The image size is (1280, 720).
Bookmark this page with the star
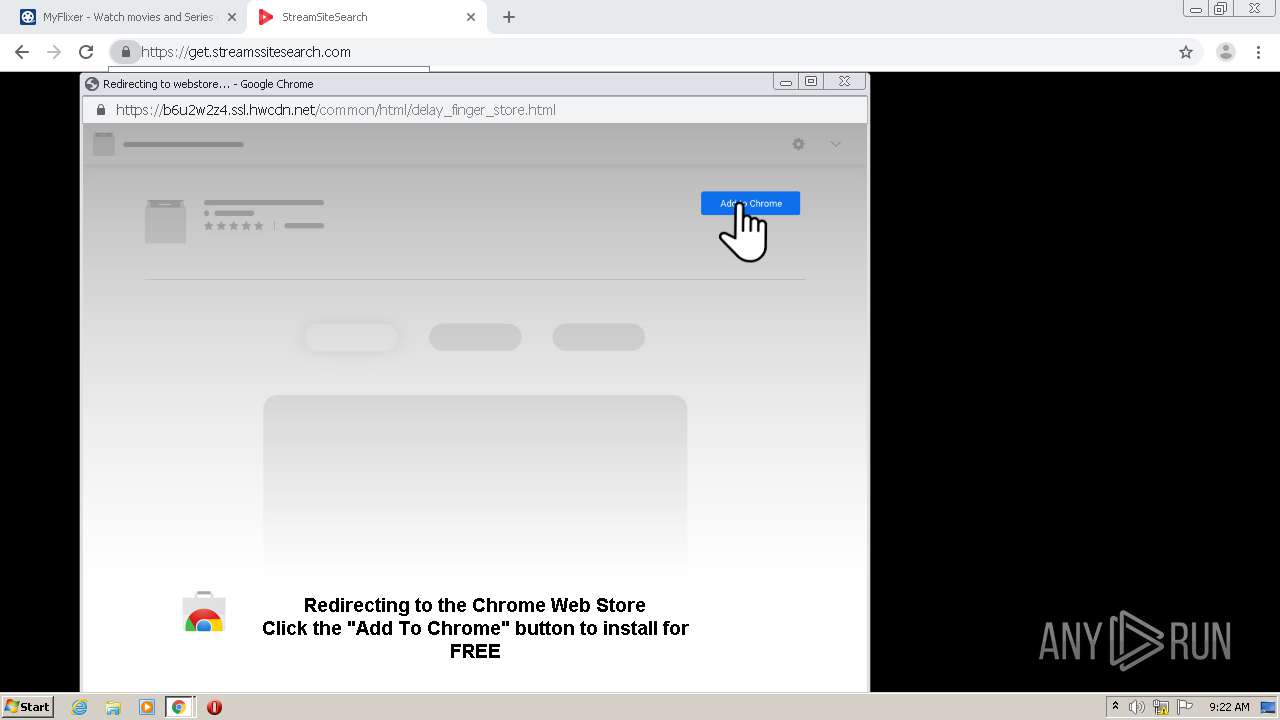pos(1186,52)
